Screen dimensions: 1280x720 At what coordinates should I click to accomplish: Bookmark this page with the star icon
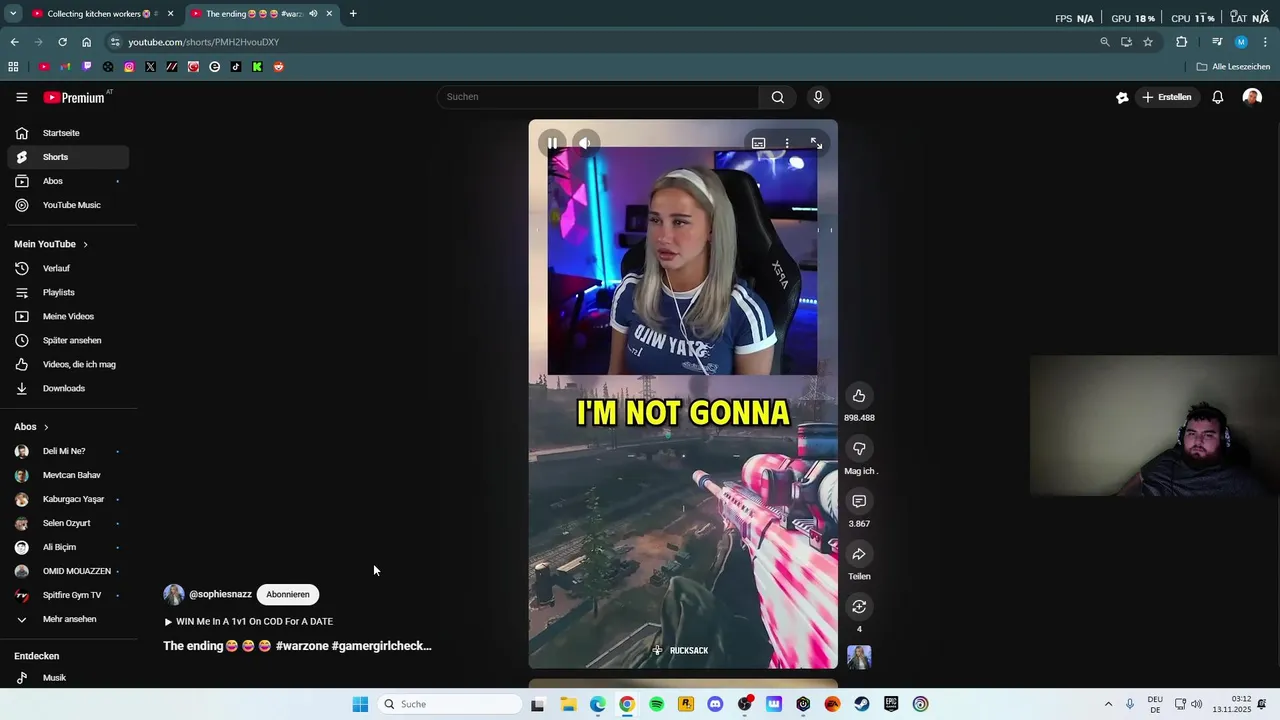tap(1148, 42)
